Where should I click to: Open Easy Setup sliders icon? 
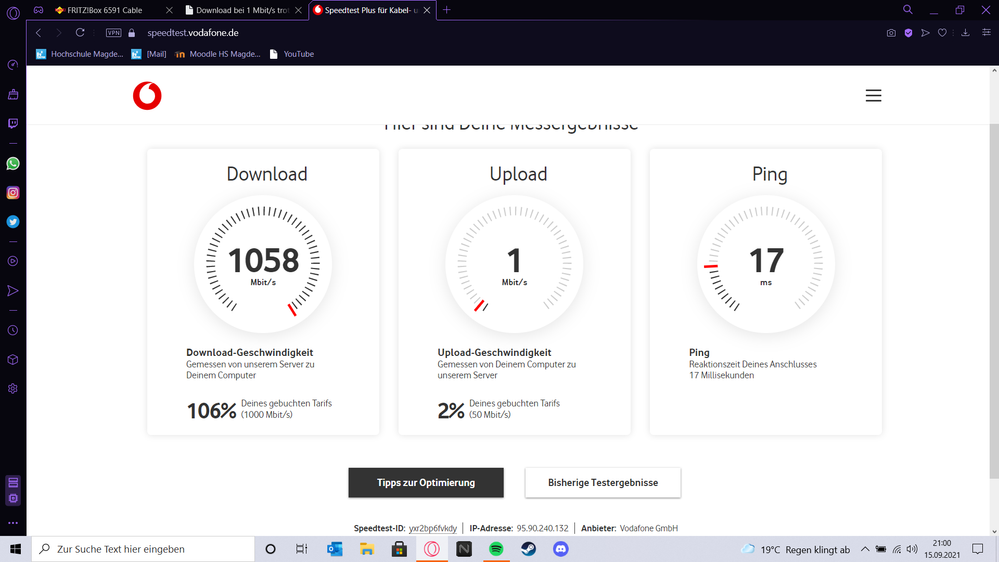click(986, 32)
